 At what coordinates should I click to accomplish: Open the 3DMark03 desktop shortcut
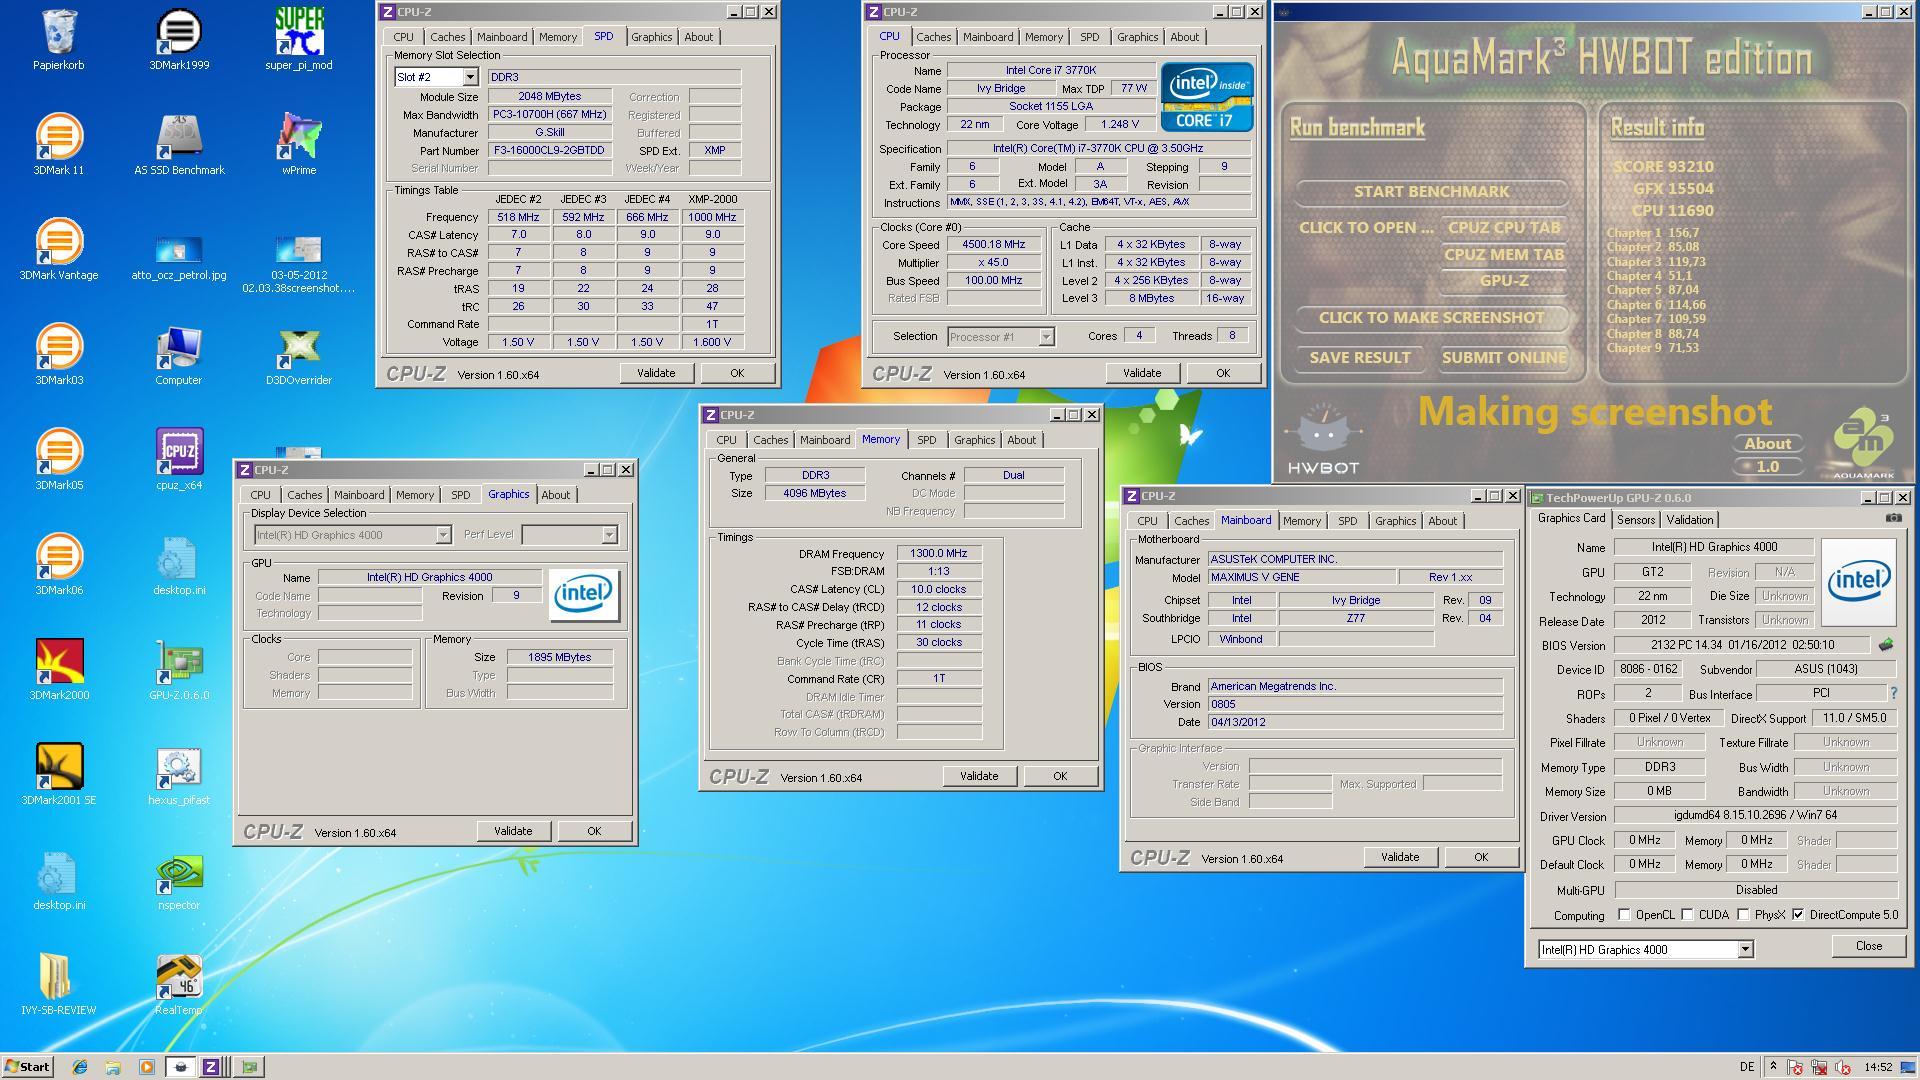(x=59, y=353)
